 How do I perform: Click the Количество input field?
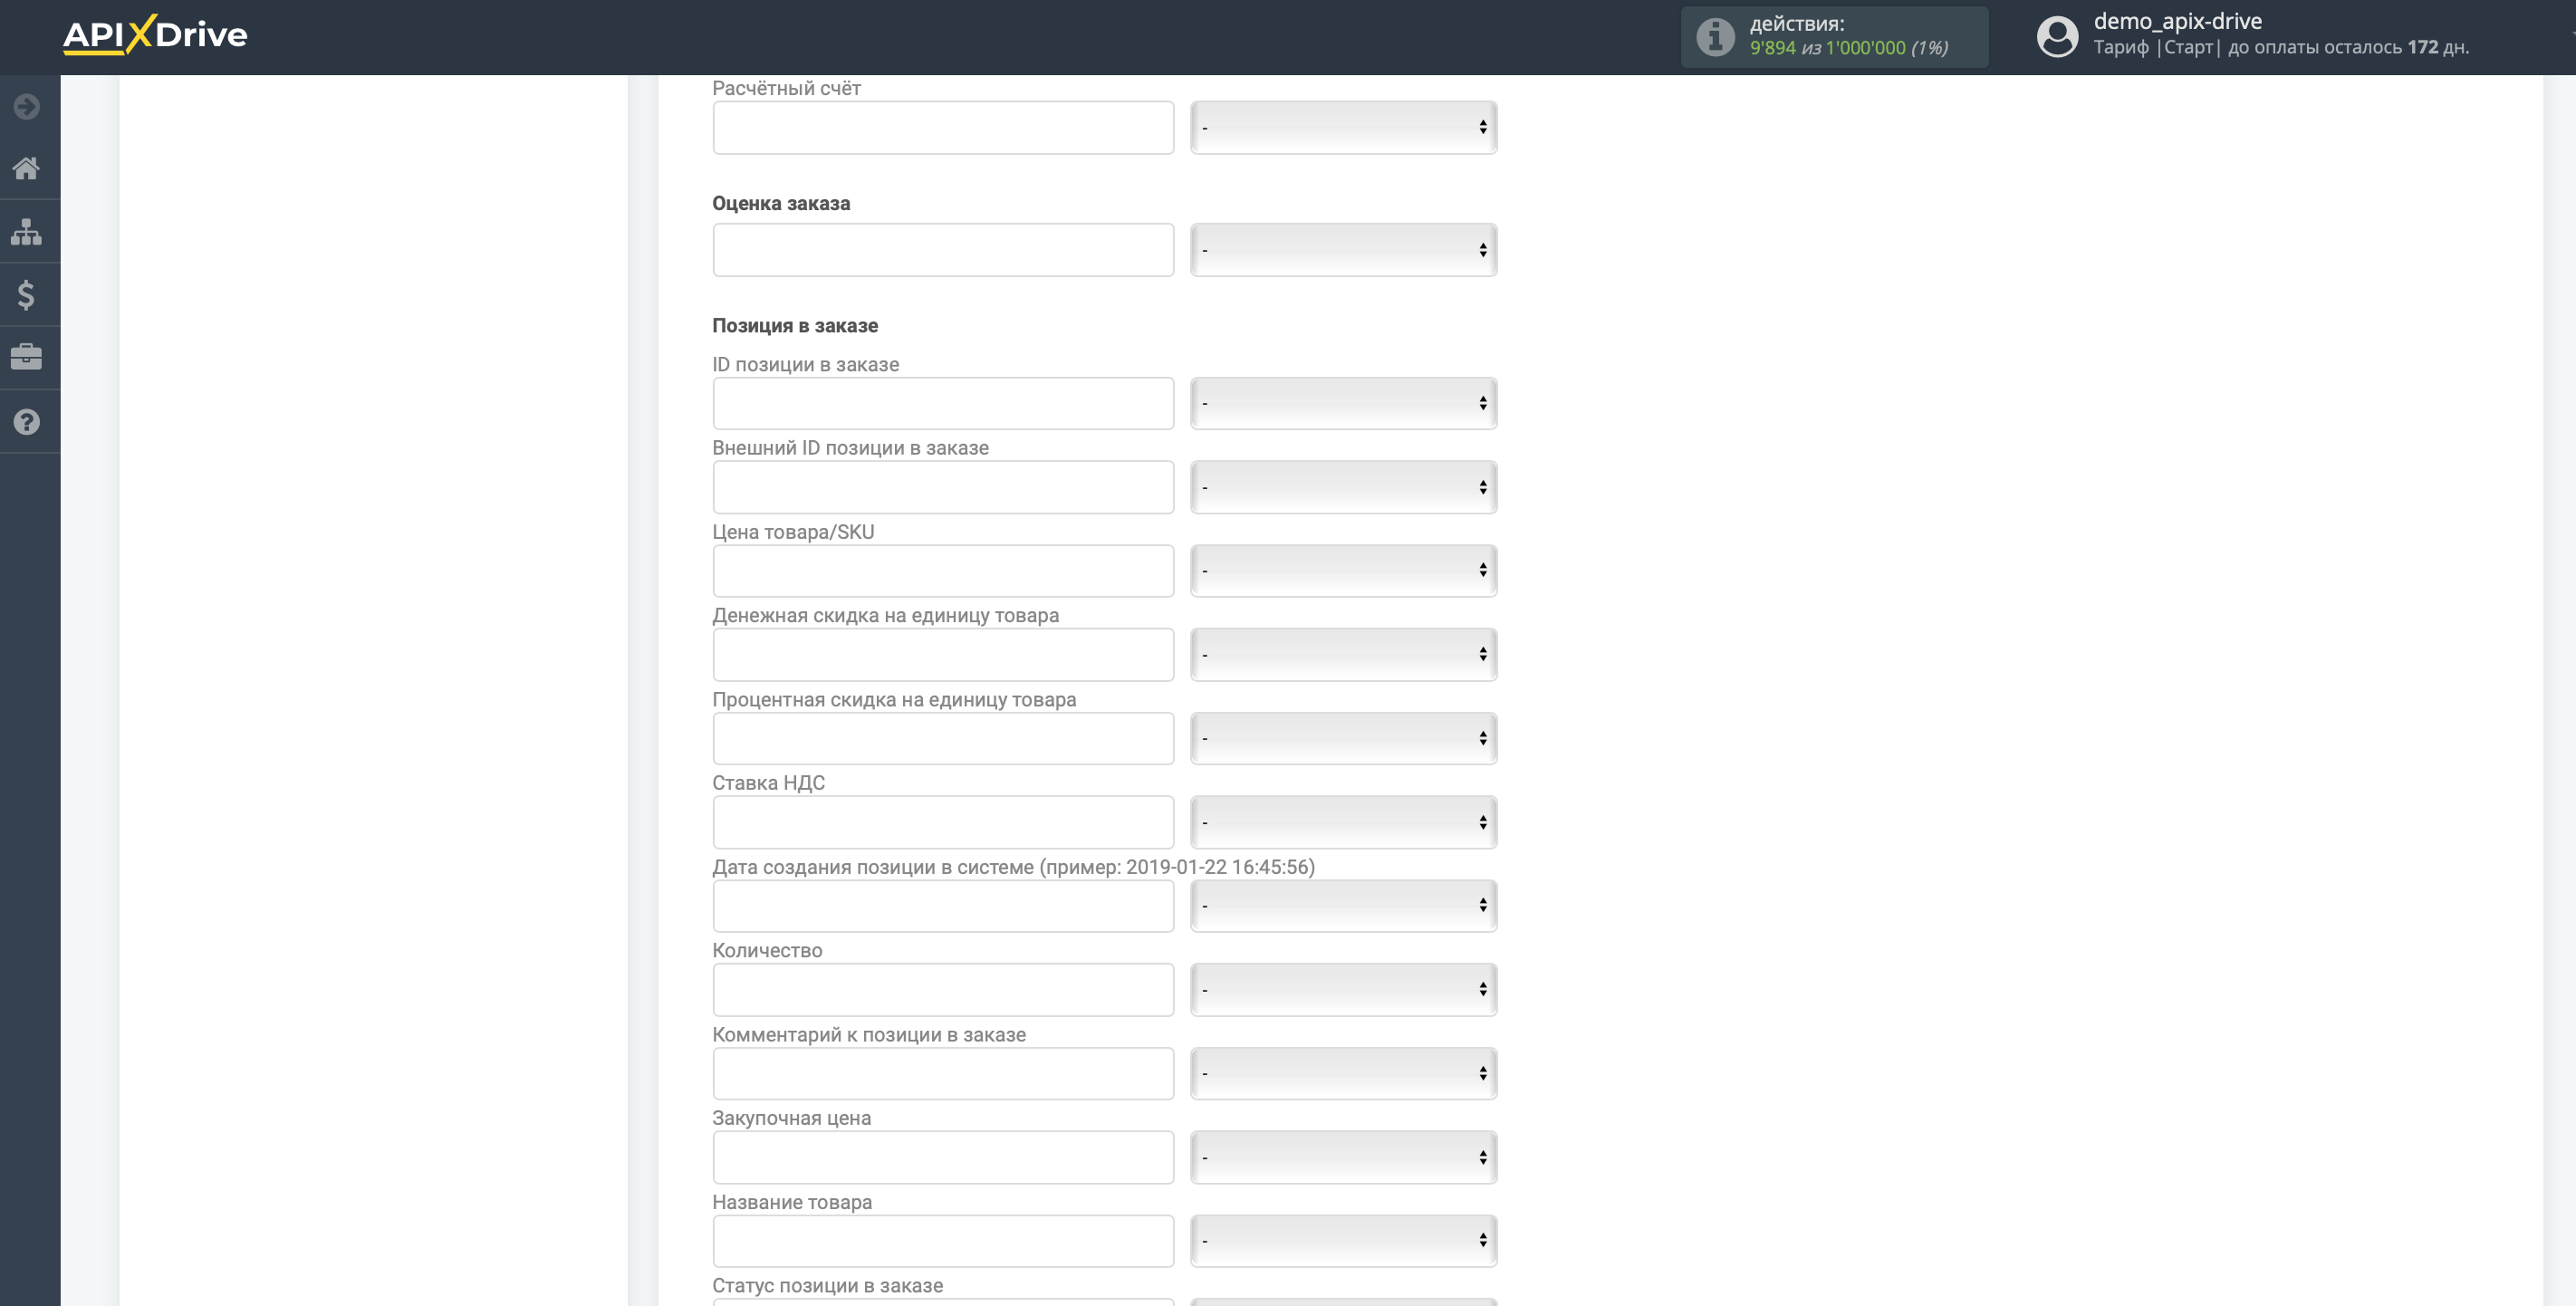coord(943,989)
